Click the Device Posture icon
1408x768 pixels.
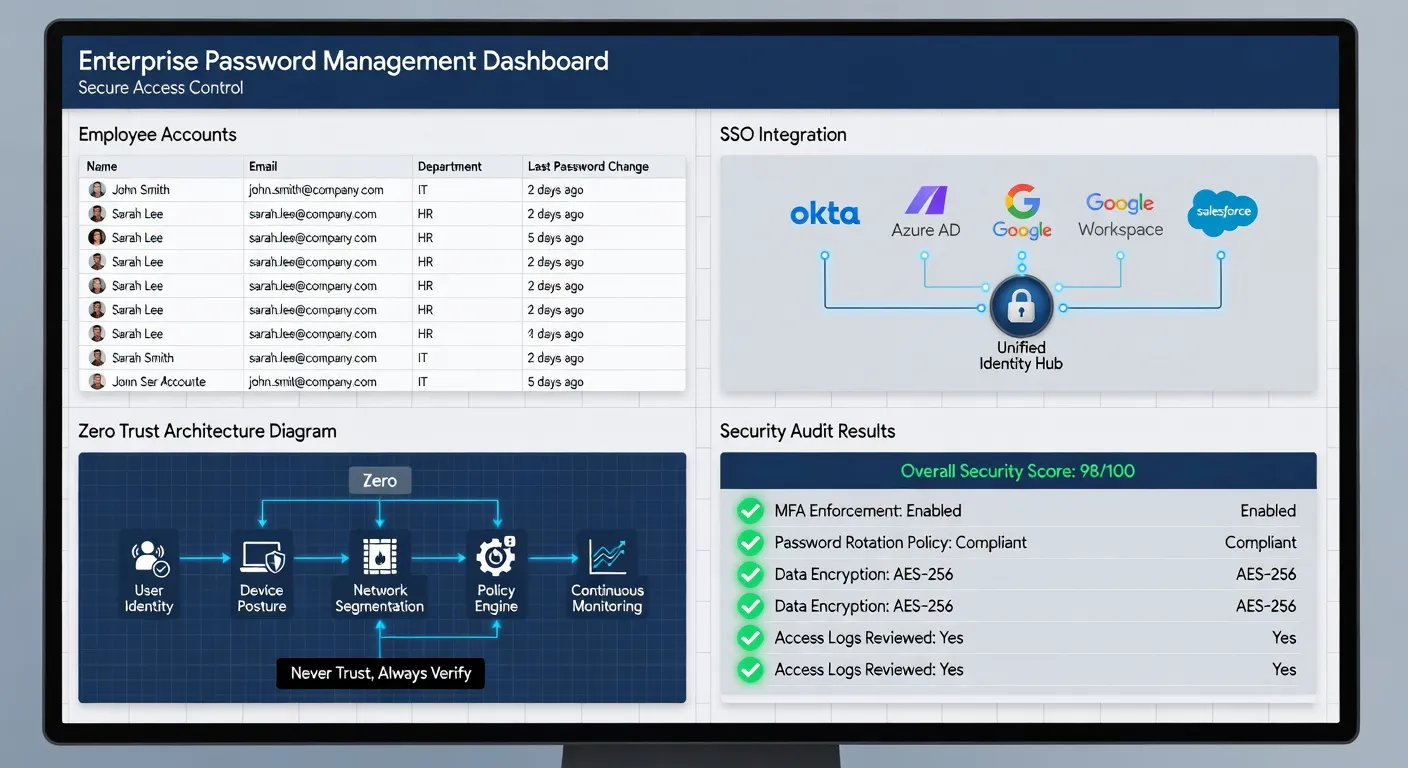pos(262,557)
